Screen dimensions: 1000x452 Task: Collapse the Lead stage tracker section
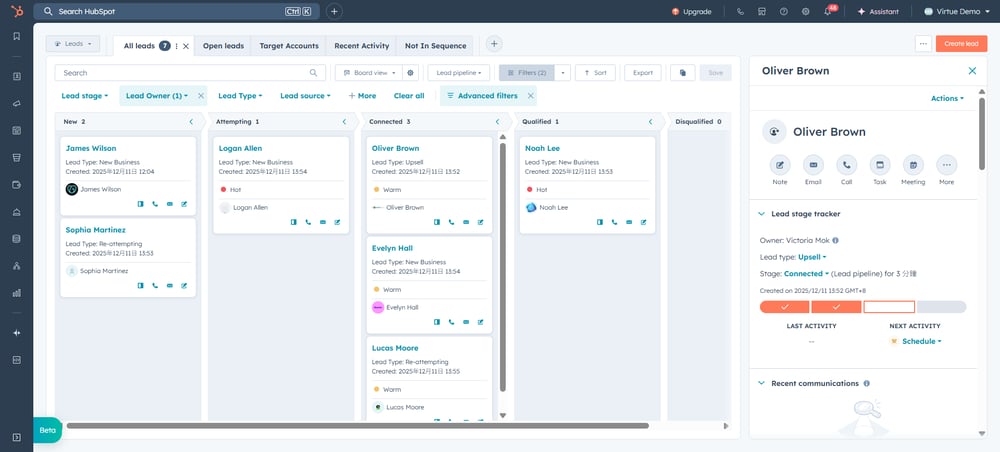click(760, 214)
